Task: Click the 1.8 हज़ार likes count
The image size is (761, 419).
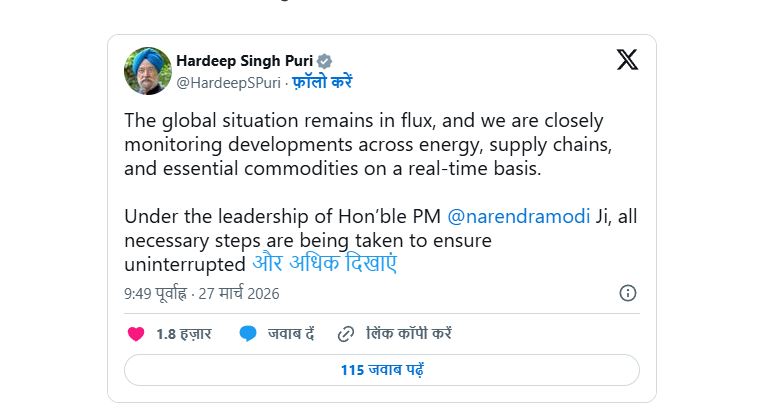Action: coord(183,334)
